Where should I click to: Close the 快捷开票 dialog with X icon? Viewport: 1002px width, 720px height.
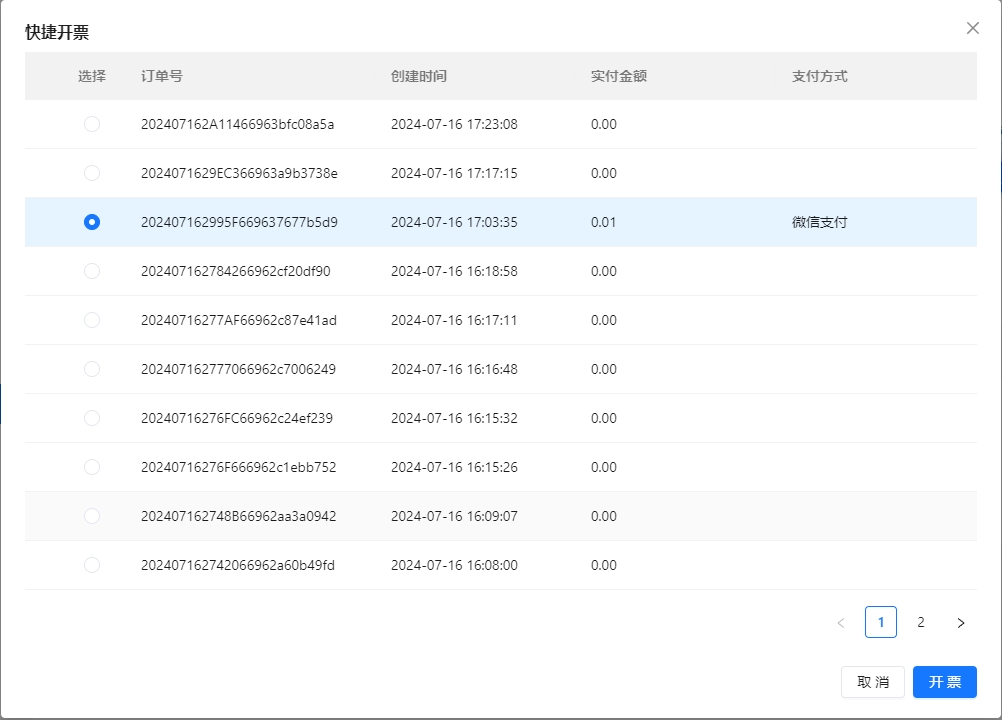[x=972, y=28]
